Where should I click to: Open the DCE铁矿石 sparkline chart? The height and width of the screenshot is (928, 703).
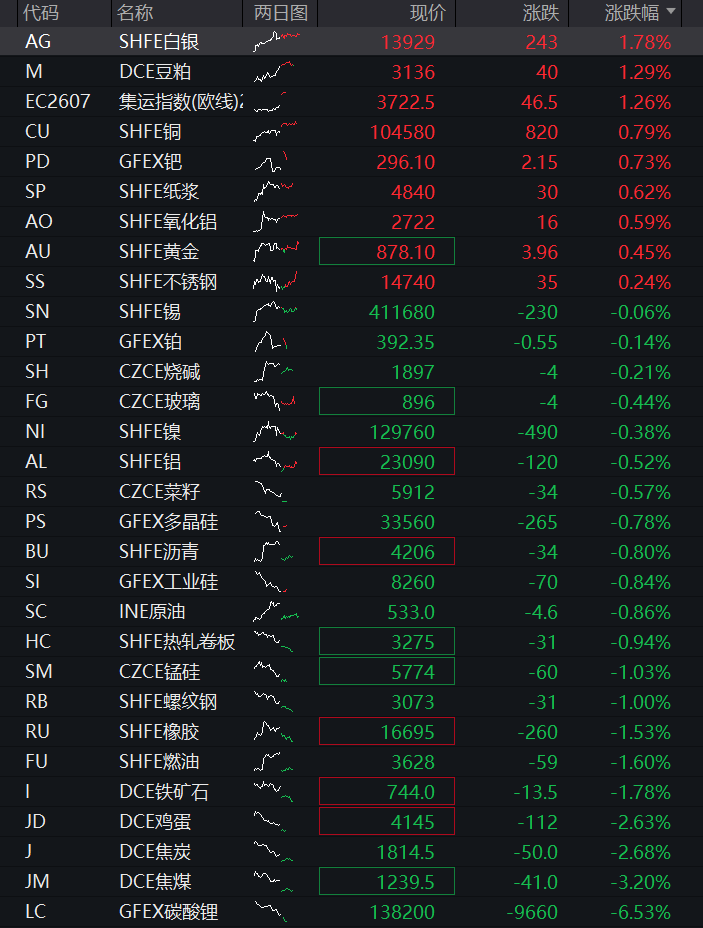[x=273, y=791]
